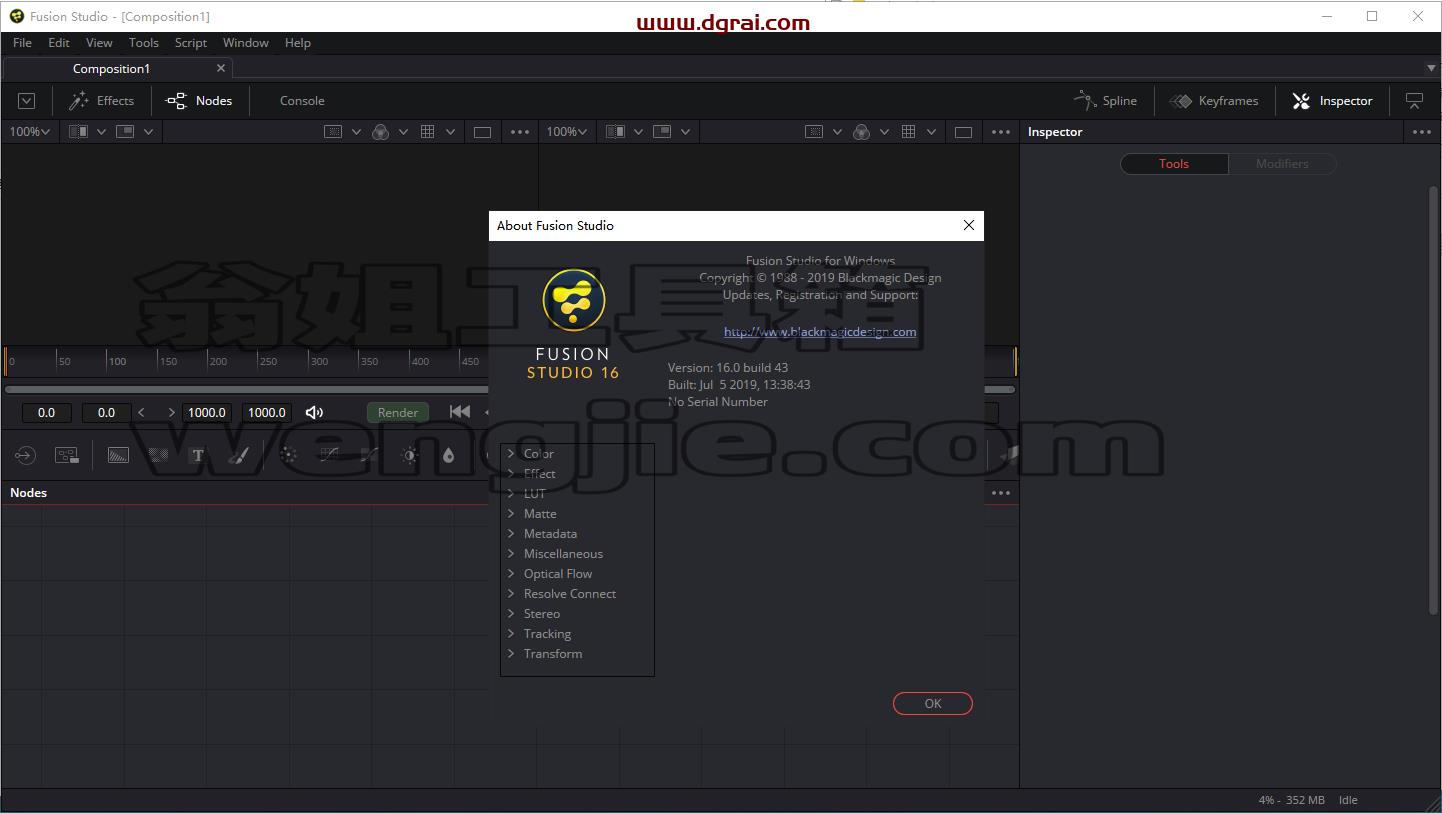The height and width of the screenshot is (813, 1442).
Task: Toggle right viewer single view layout
Action: [963, 132]
